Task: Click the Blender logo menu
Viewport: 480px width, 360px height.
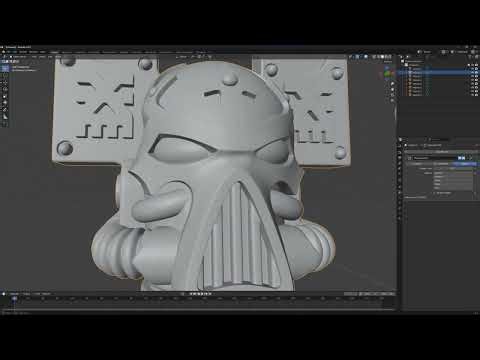Action: click(x=4, y=52)
